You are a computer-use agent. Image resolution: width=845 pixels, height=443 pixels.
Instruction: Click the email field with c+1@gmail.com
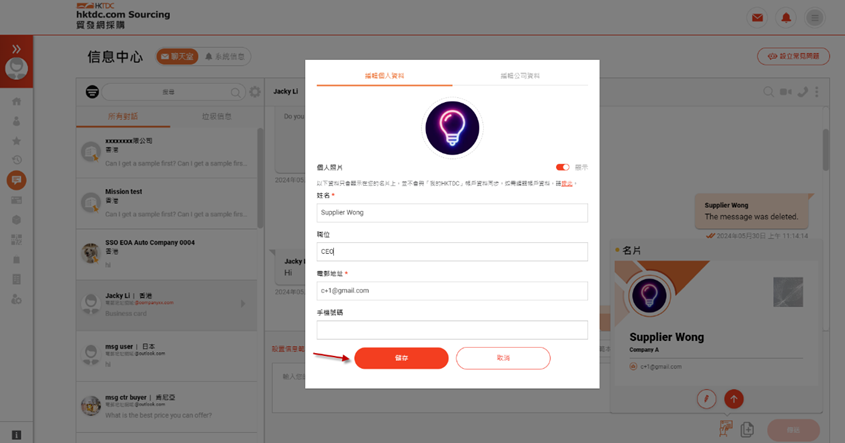tap(452, 291)
